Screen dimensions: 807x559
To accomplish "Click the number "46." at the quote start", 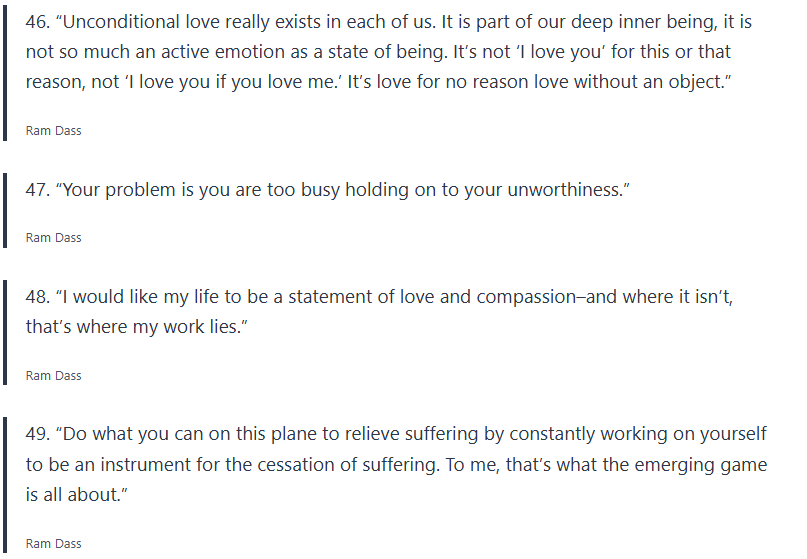I will click(39, 23).
